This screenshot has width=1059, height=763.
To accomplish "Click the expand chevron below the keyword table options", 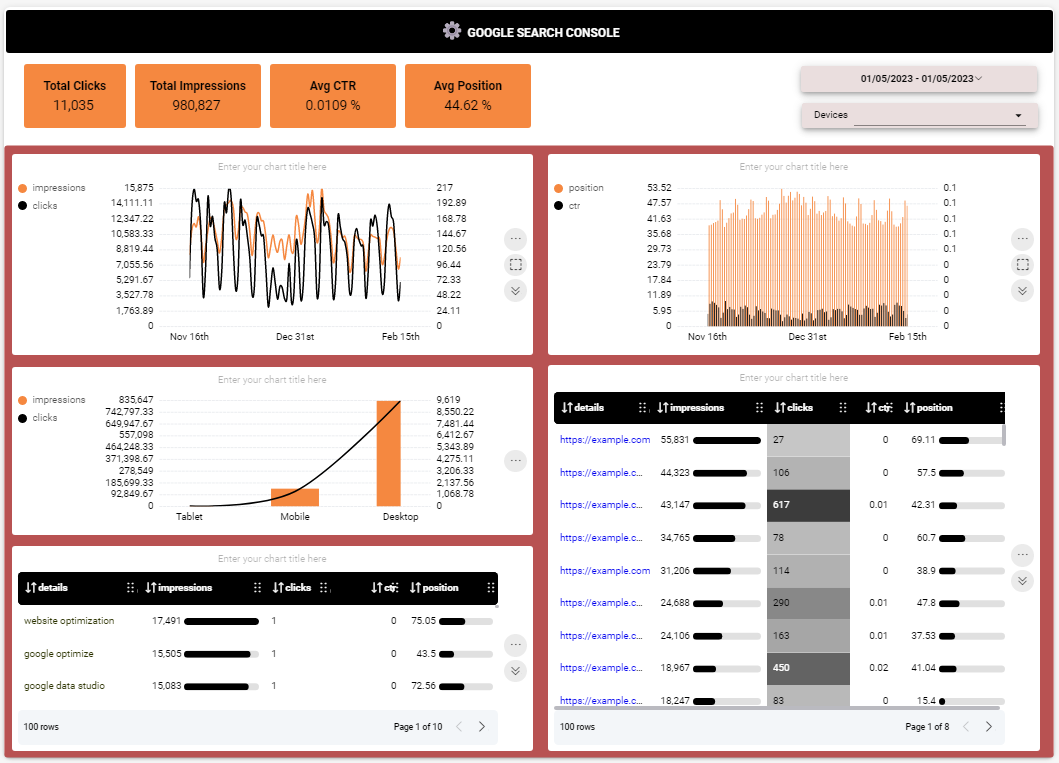I will (x=515, y=671).
